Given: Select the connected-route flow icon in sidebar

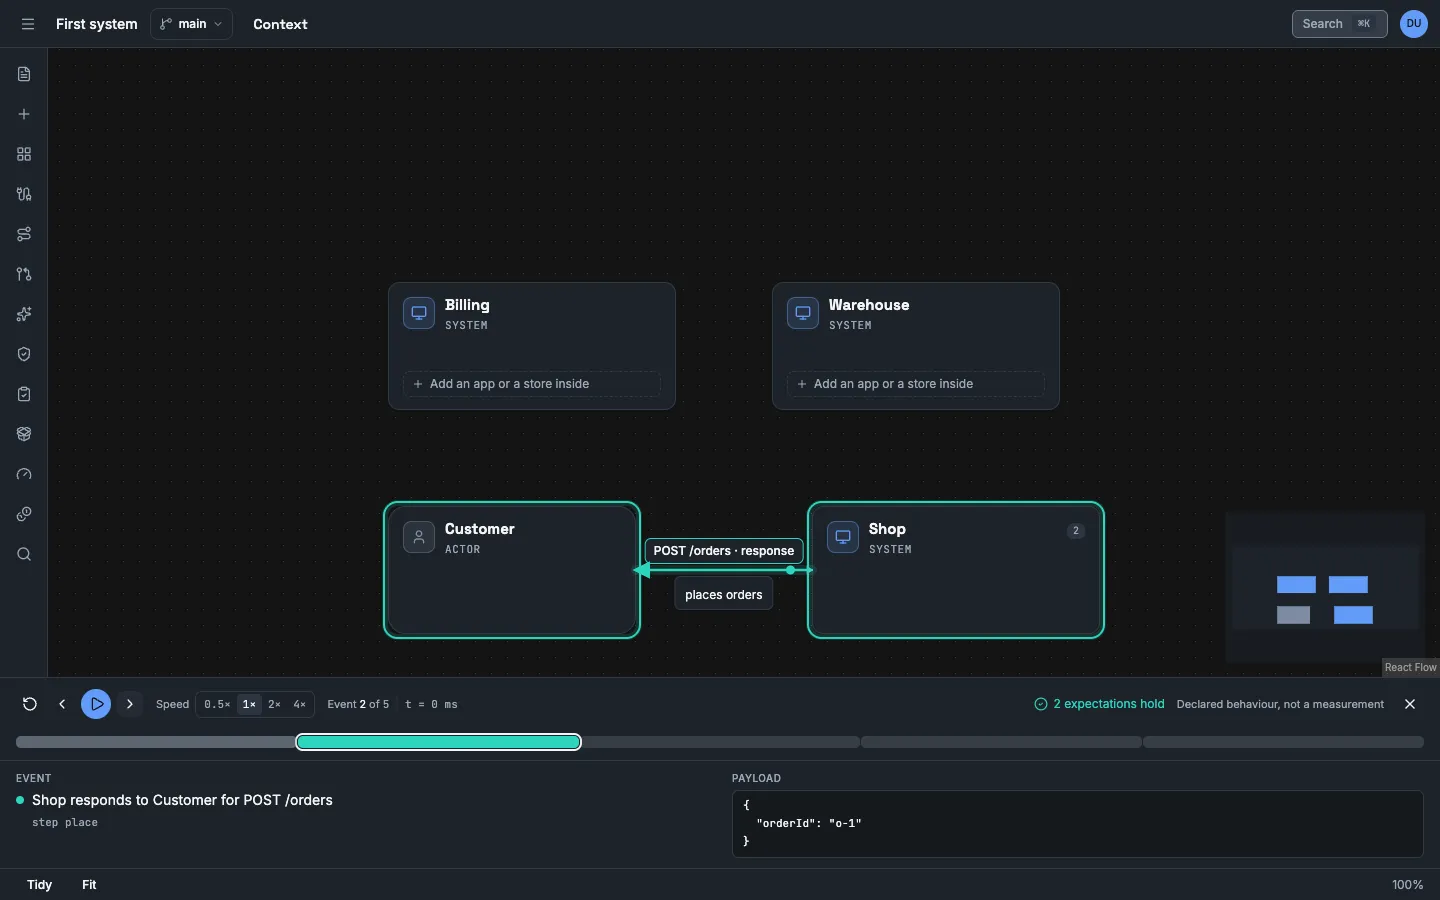Looking at the screenshot, I should tap(24, 234).
